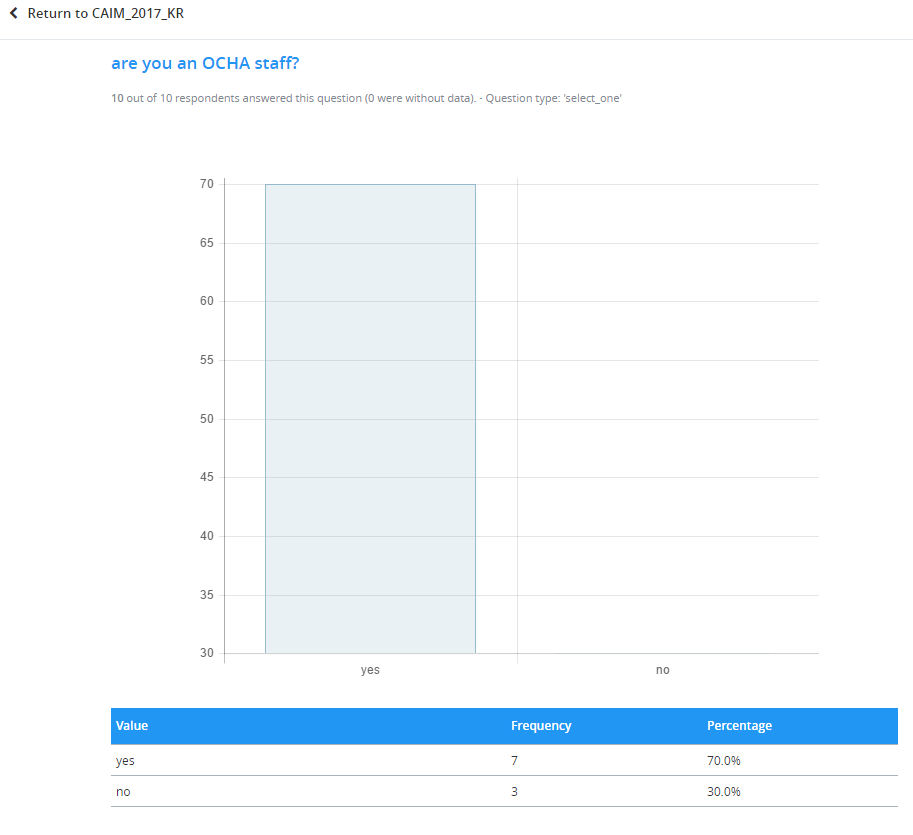Screen dimensions: 913x835
Task: Click the '30' mark on the y-axis
Action: (206, 652)
